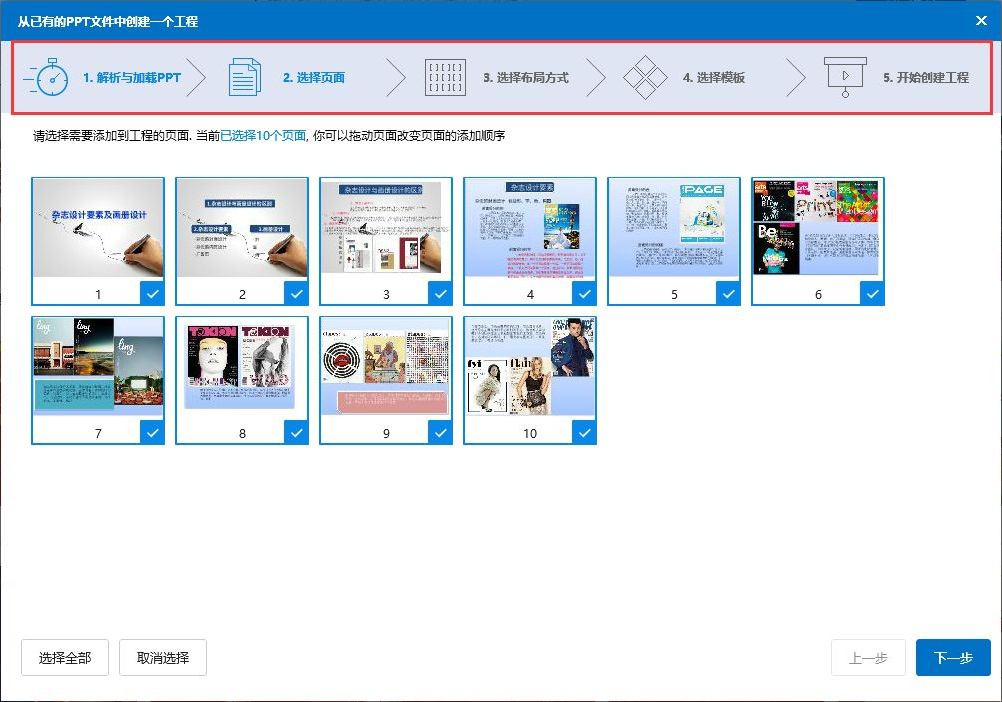
Task: Deselect page 7 via its checkmark
Action: (152, 432)
